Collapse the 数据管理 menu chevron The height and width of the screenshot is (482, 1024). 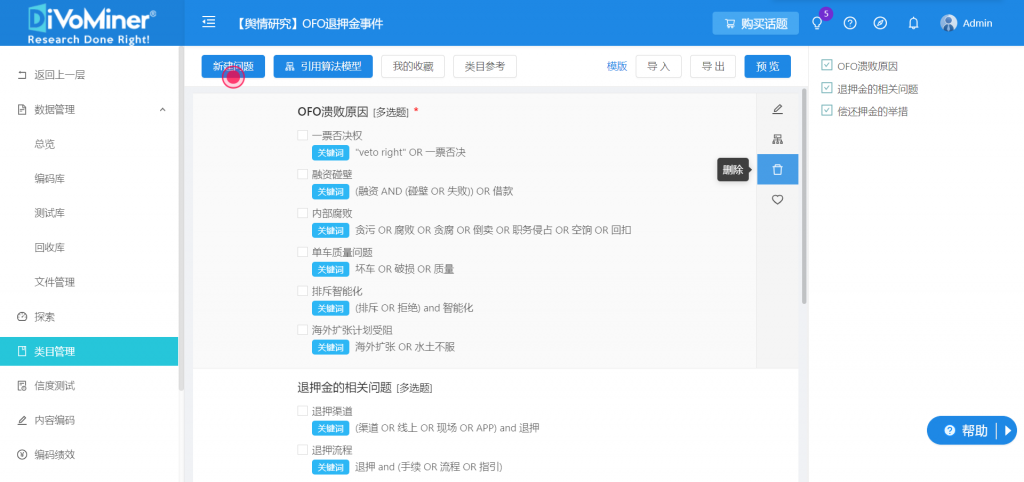point(163,110)
